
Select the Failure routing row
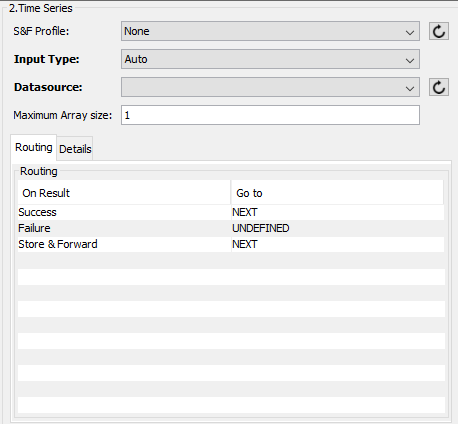(x=231, y=228)
